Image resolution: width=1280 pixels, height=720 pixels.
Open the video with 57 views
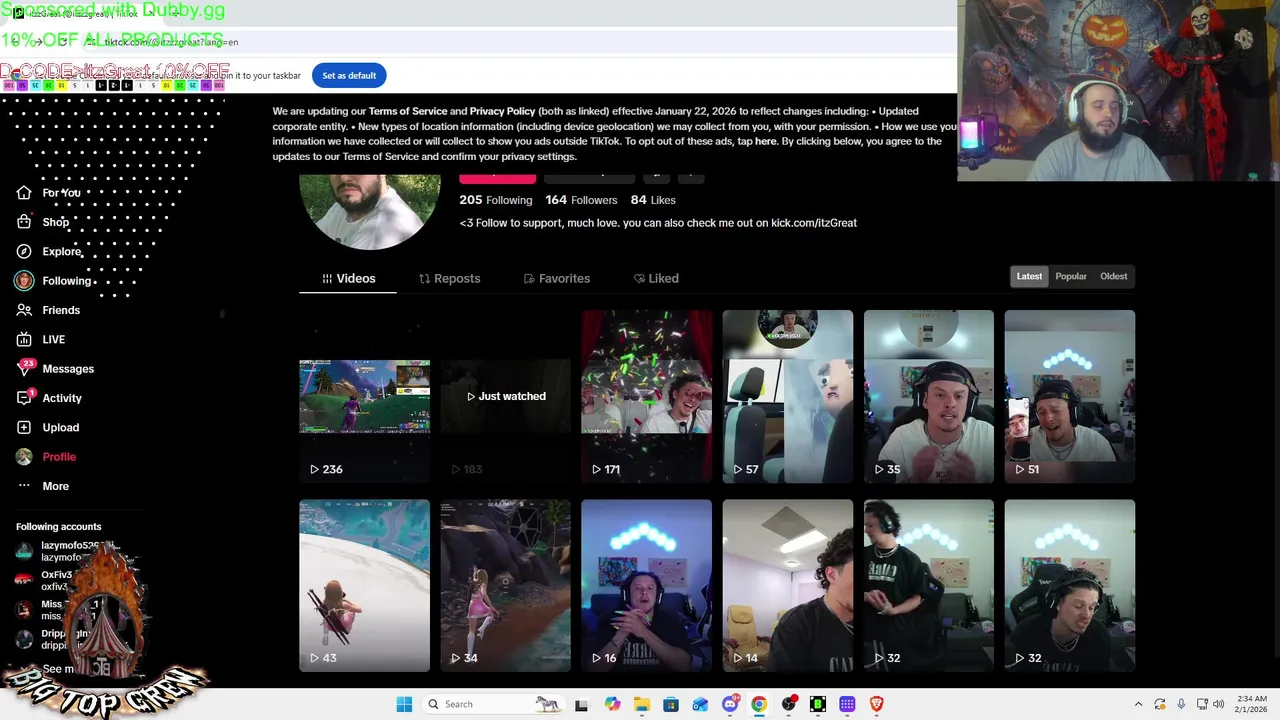click(787, 396)
